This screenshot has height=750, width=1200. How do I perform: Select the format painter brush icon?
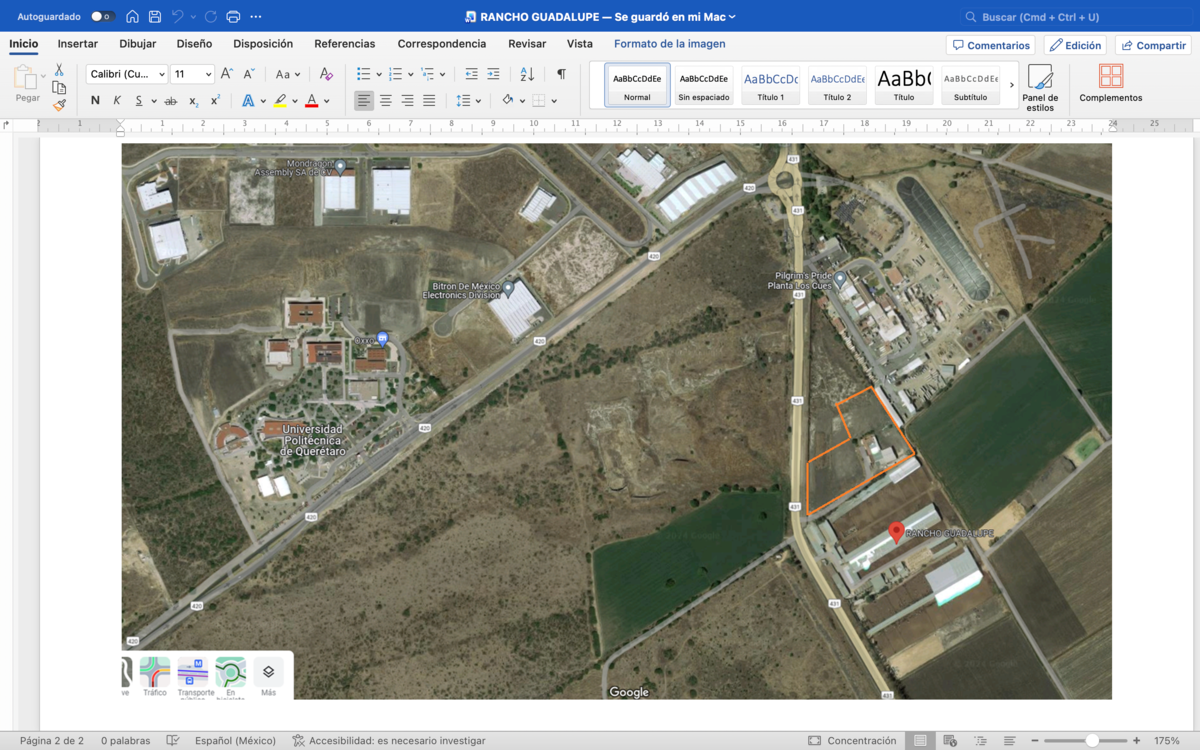tap(59, 105)
